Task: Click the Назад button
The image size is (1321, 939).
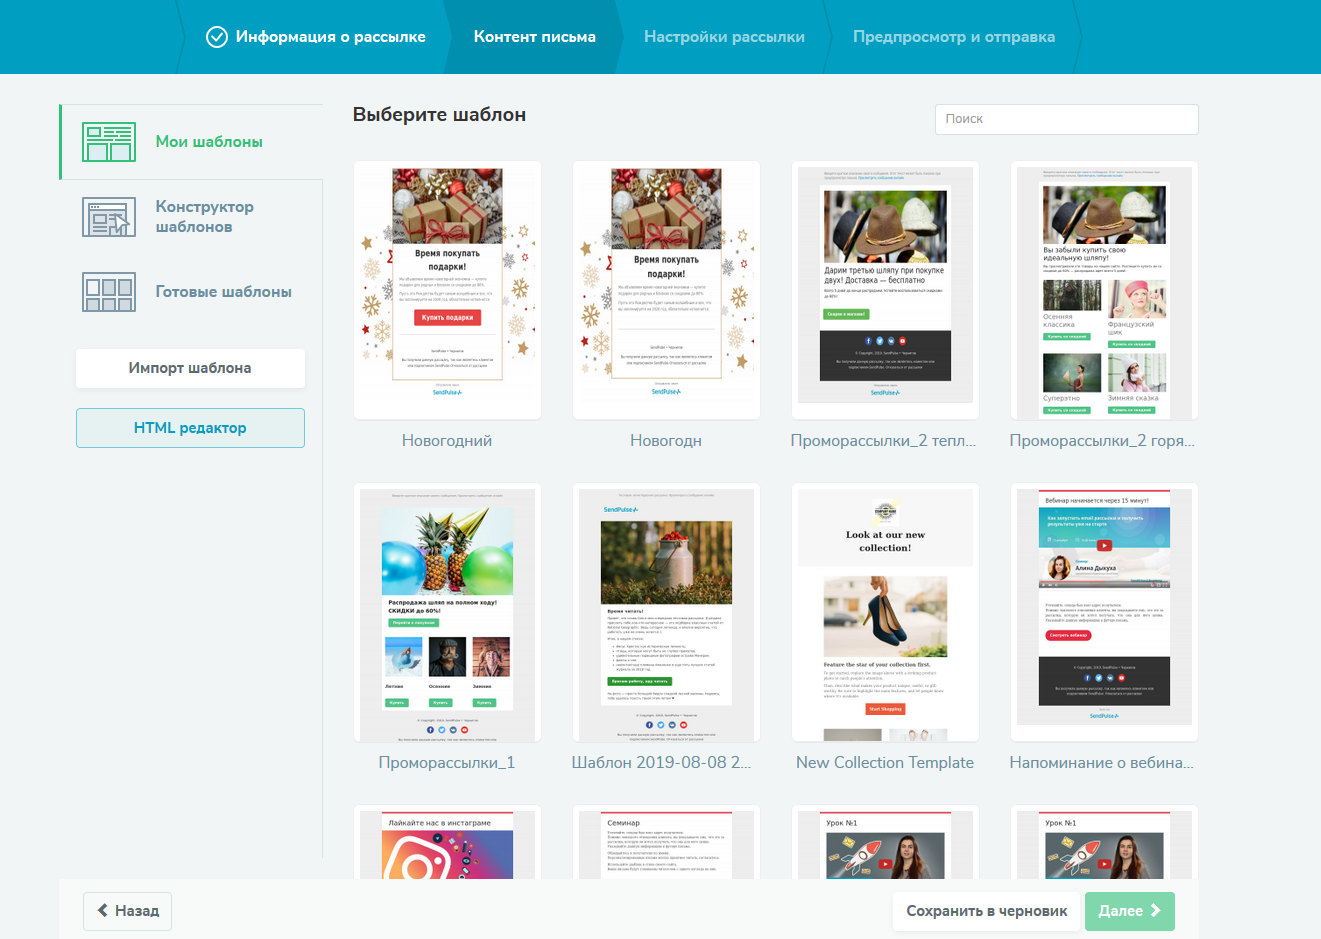Action: pos(127,911)
